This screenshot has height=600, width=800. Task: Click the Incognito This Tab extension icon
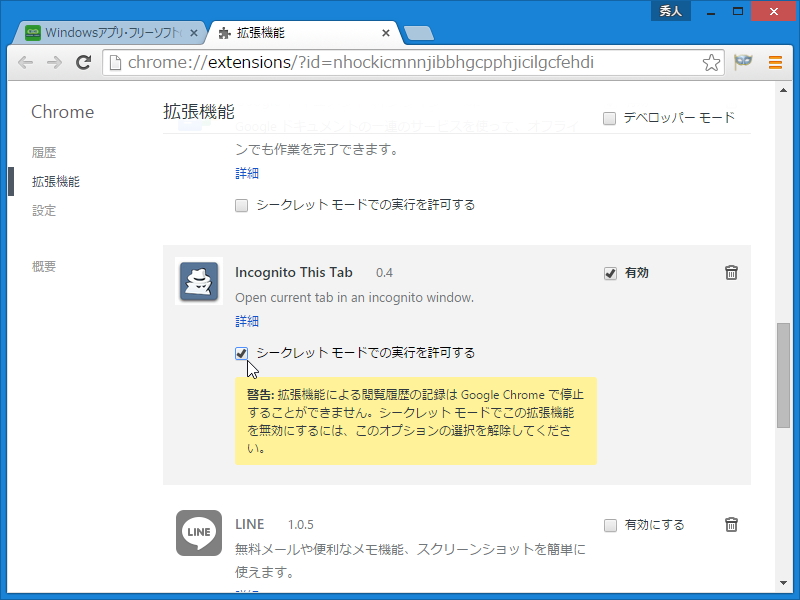click(x=198, y=282)
